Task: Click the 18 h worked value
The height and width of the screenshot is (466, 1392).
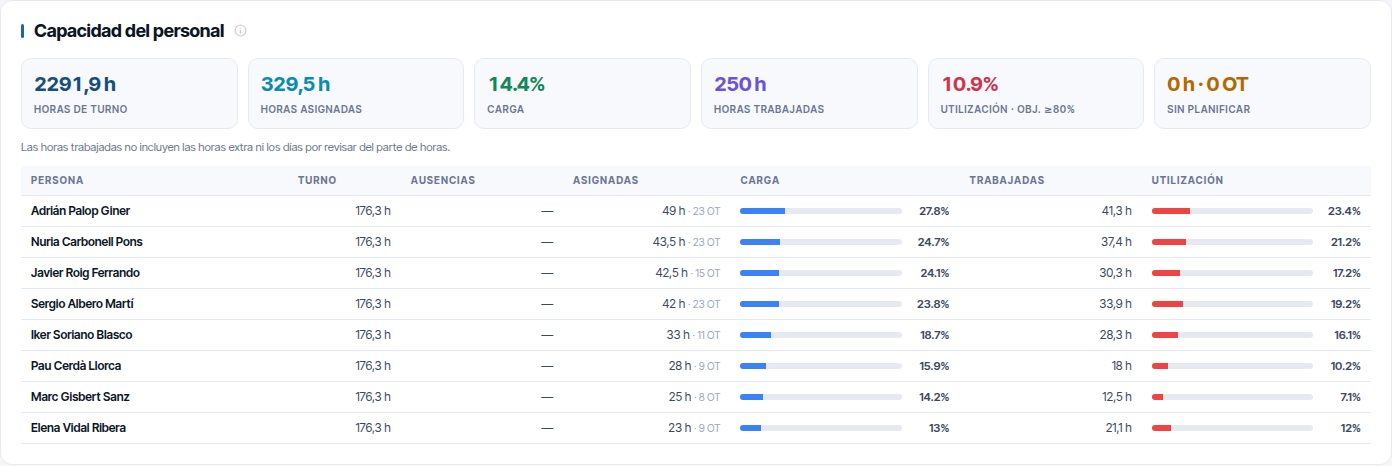Action: coord(1121,366)
